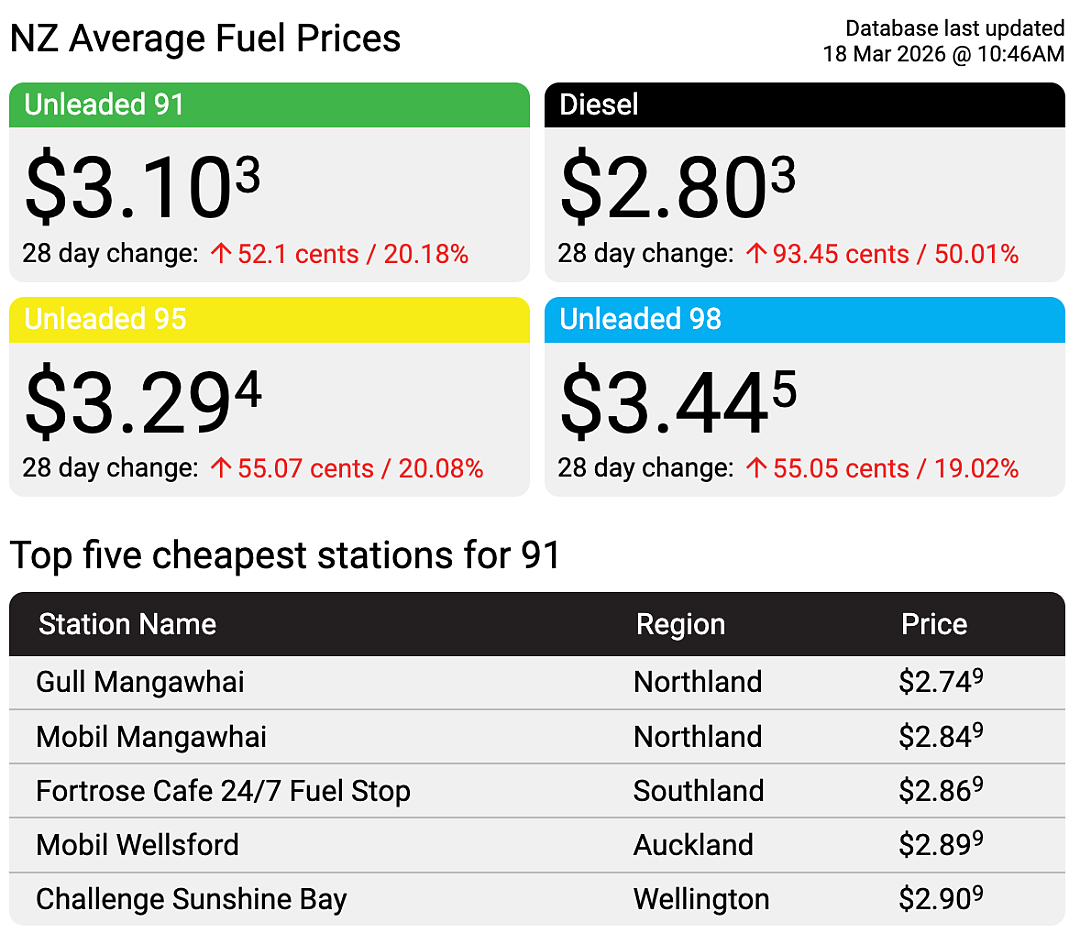Click the Station Name column header
Viewport: 1080px width, 944px height.
point(127,625)
